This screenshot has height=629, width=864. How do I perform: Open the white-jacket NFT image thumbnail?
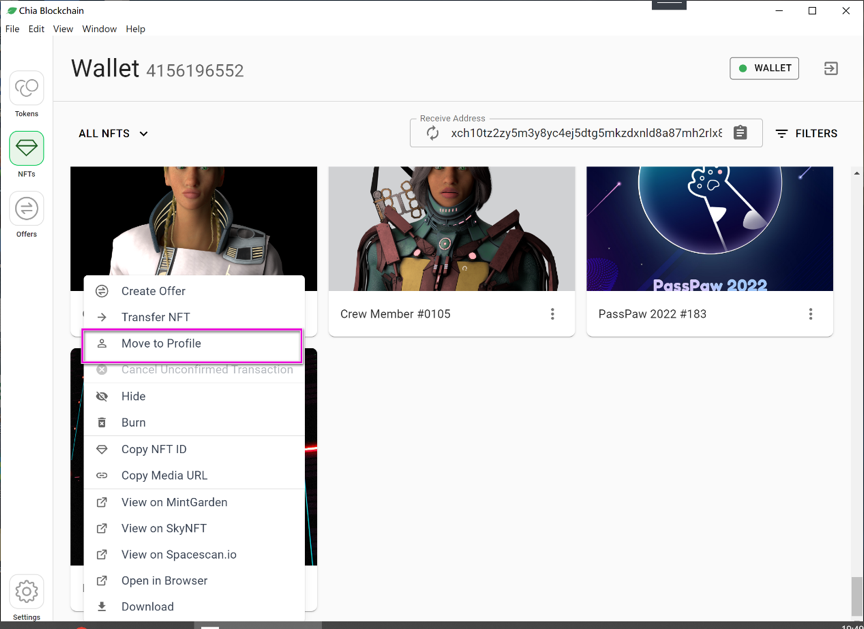pos(194,221)
